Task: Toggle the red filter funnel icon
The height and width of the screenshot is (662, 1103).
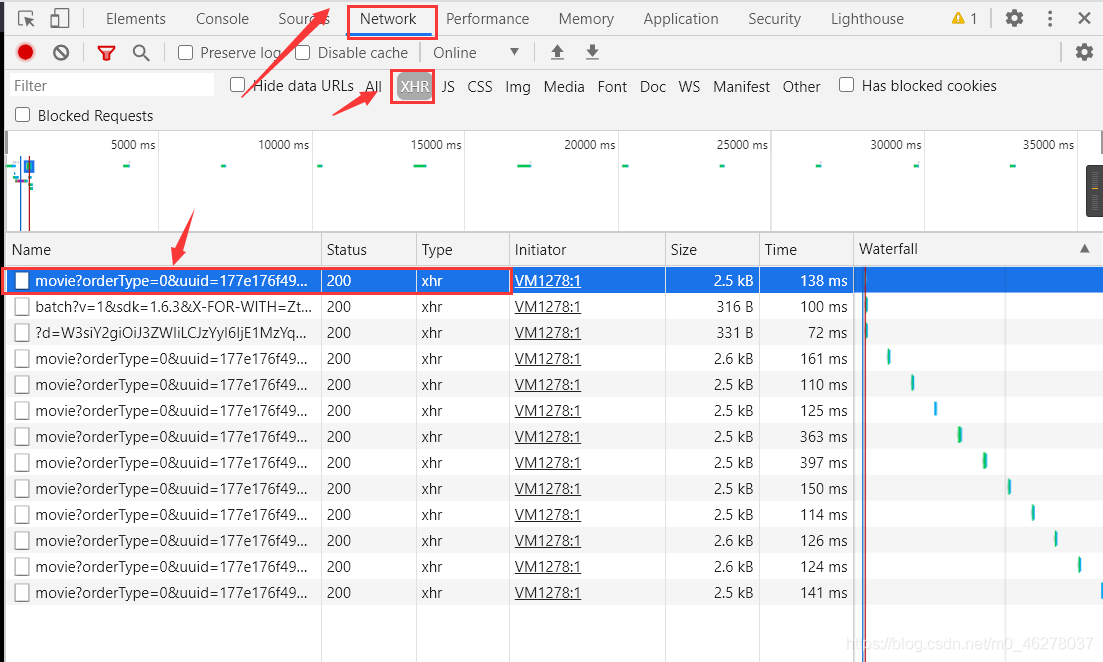Action: [106, 53]
